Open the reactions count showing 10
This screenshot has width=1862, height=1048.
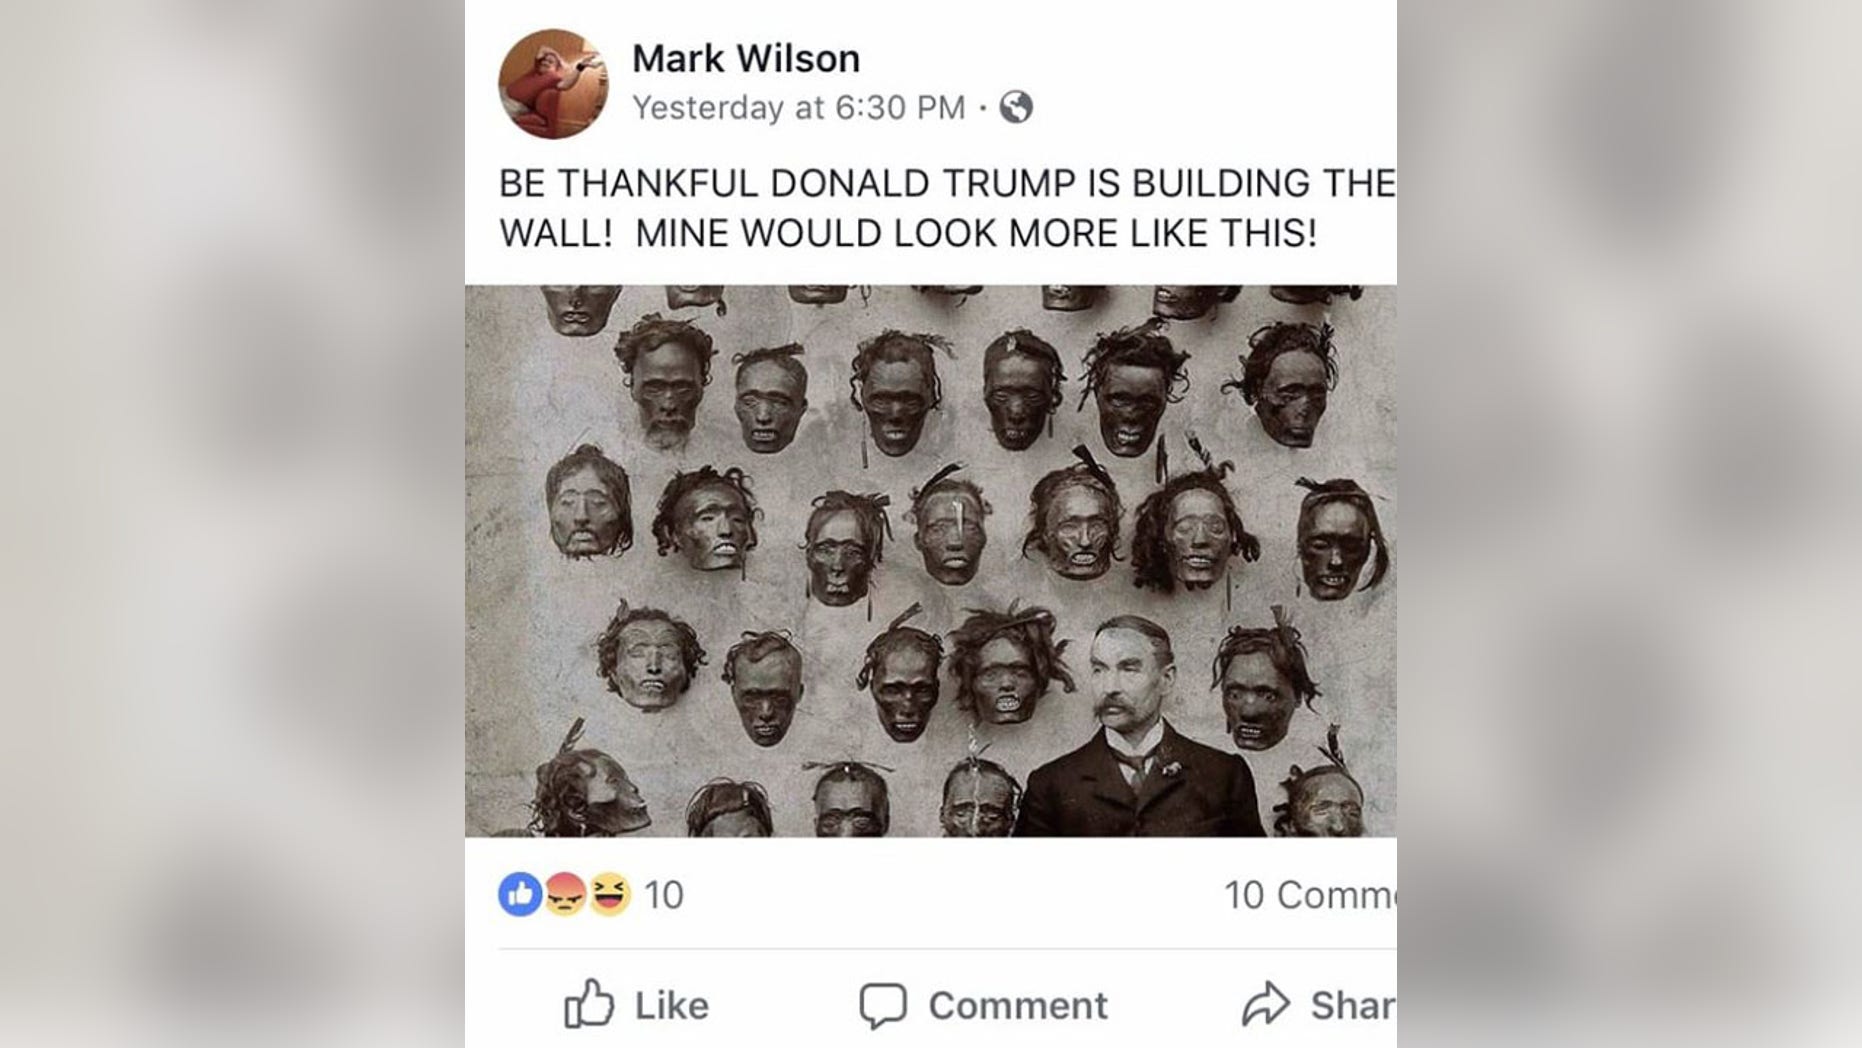pos(664,895)
